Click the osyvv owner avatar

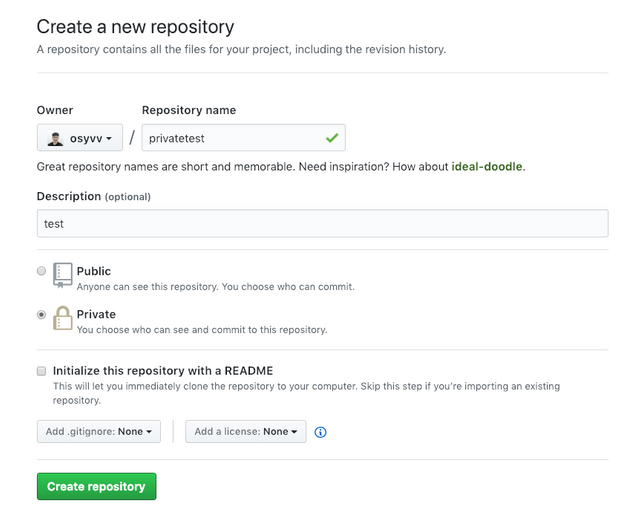click(55, 138)
